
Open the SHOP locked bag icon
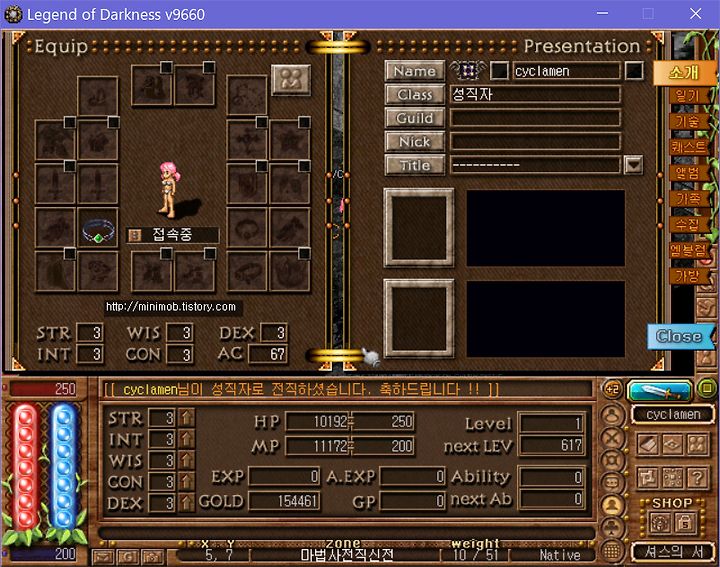pos(685,522)
